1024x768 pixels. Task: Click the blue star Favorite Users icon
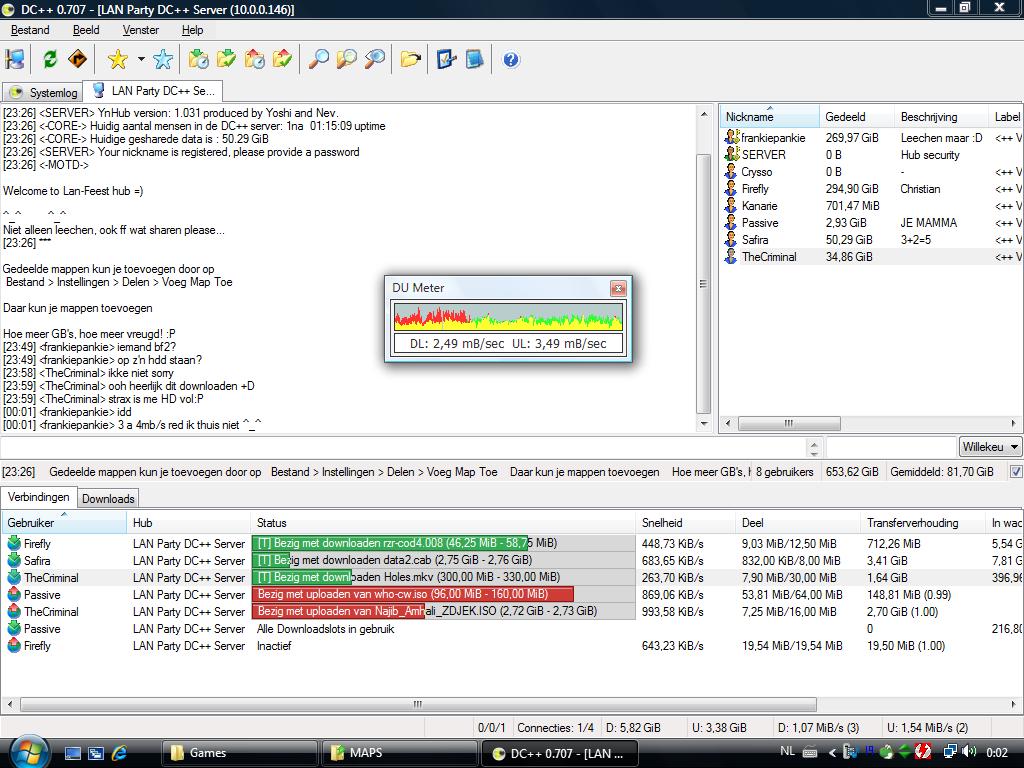pos(163,60)
